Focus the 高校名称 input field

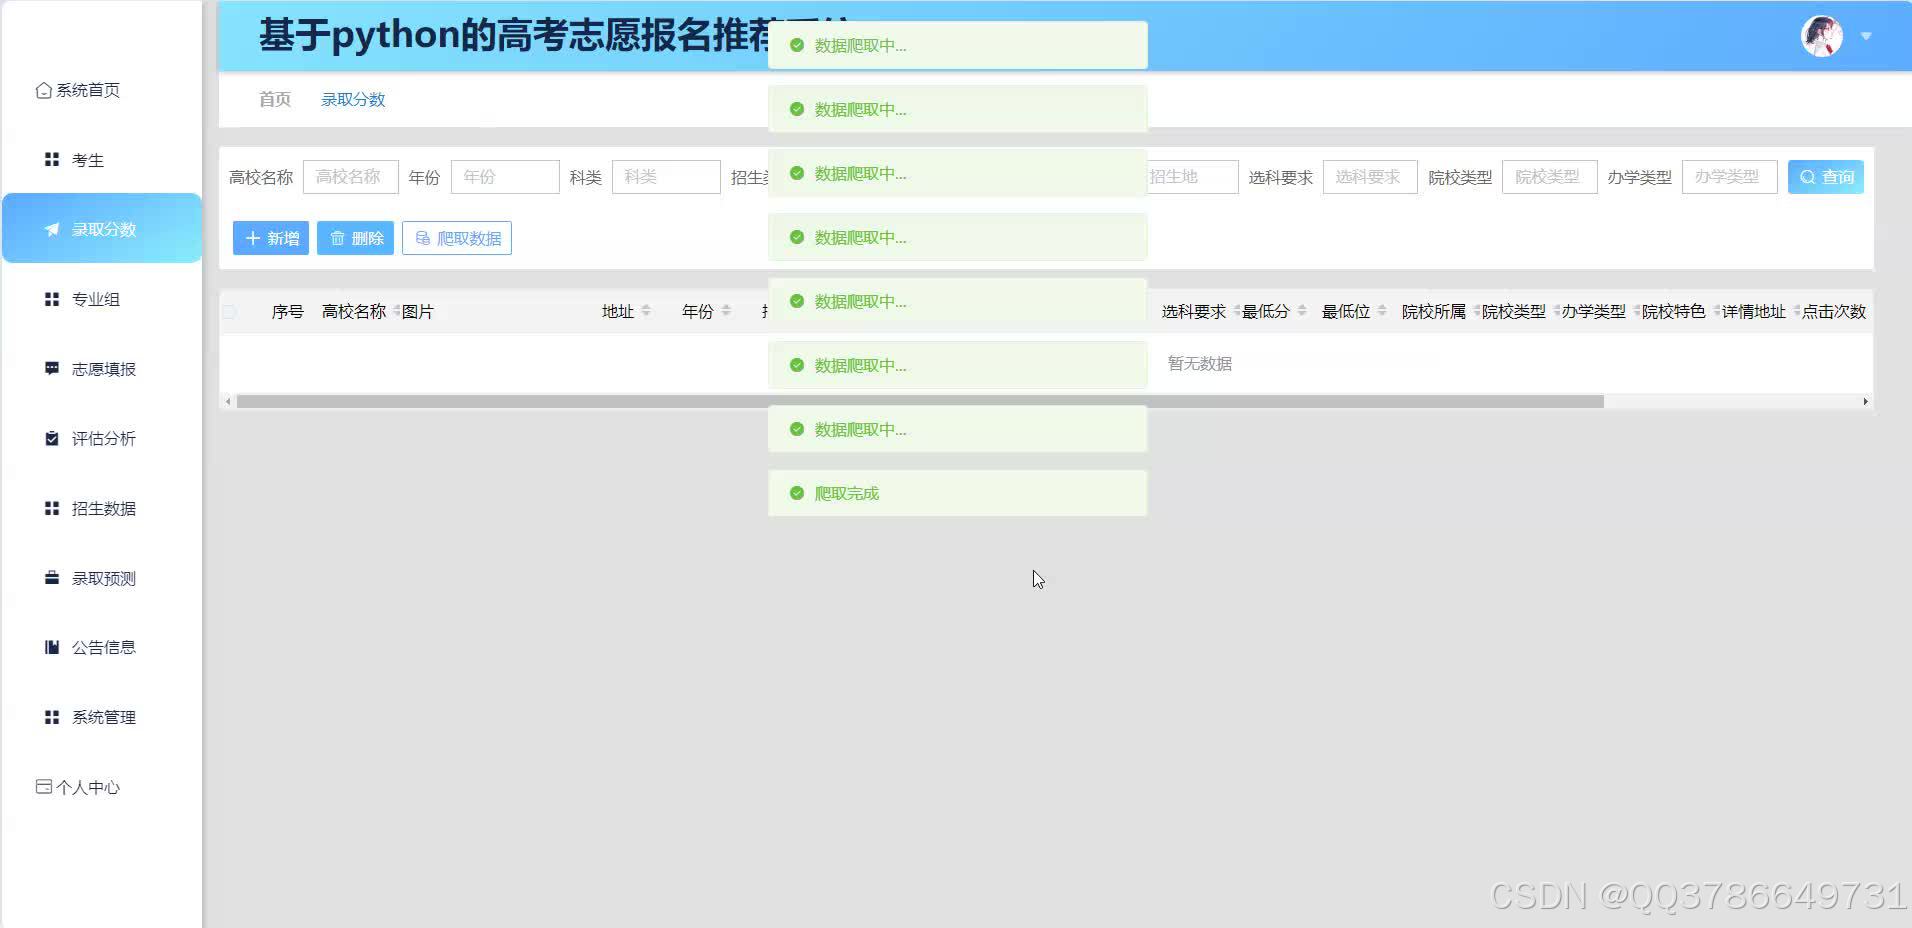point(351,177)
